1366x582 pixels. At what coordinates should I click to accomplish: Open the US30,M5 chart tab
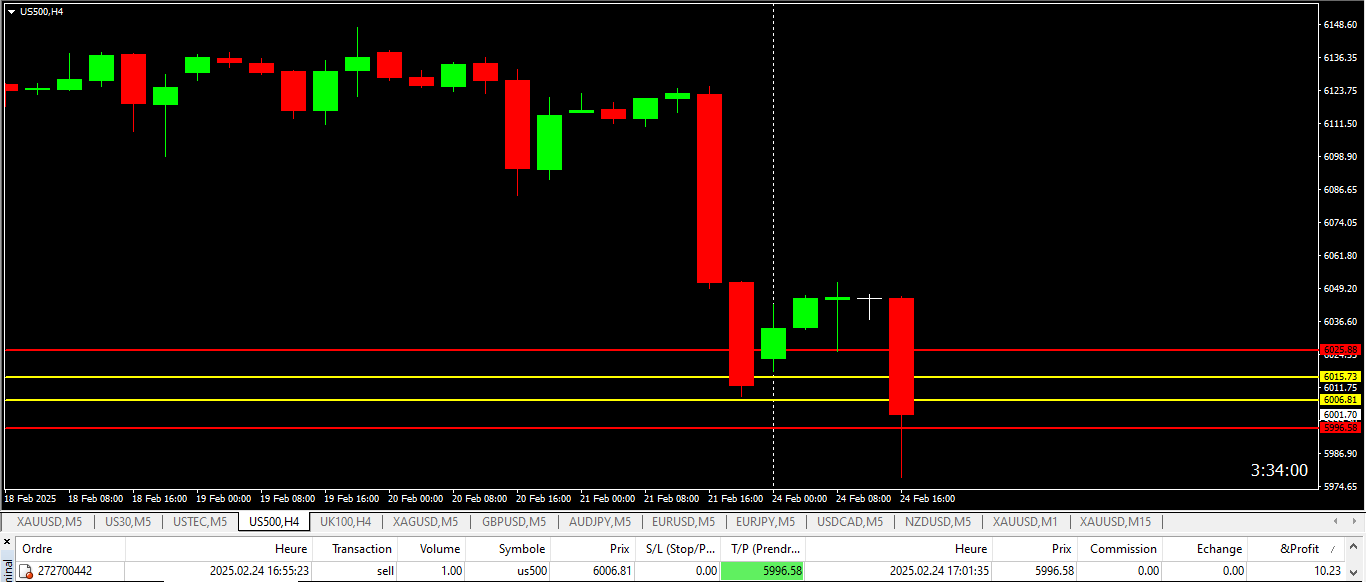128,521
